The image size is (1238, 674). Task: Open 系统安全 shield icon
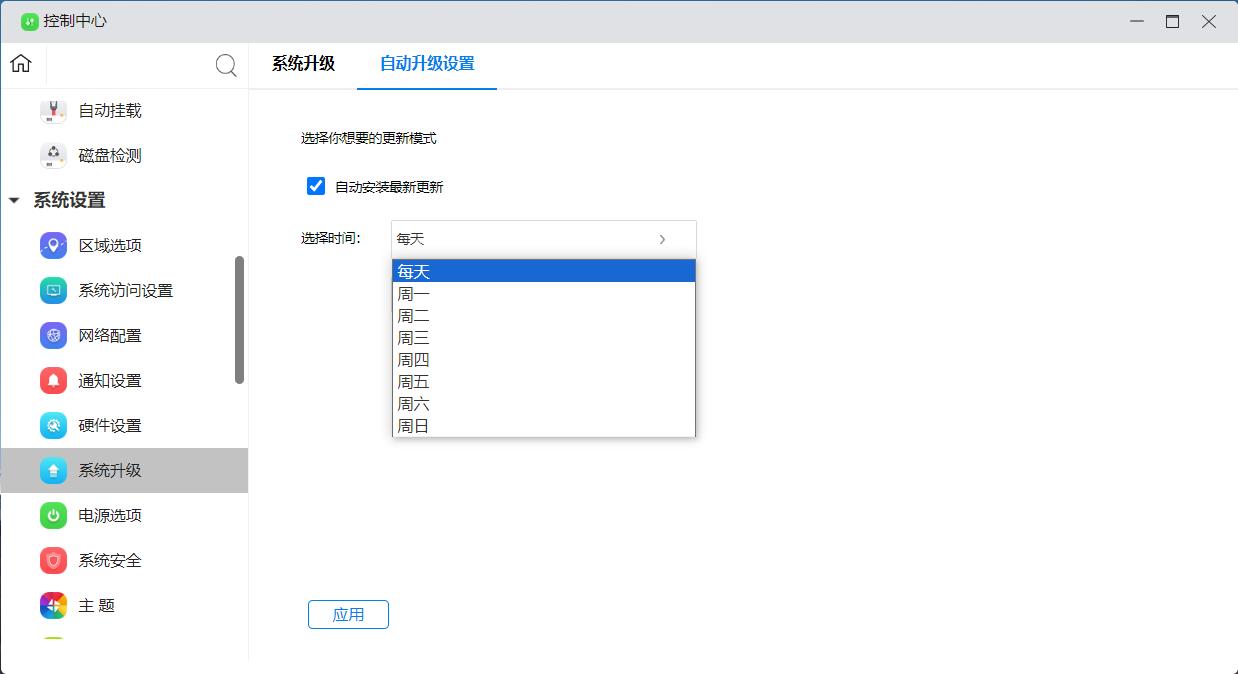53,561
